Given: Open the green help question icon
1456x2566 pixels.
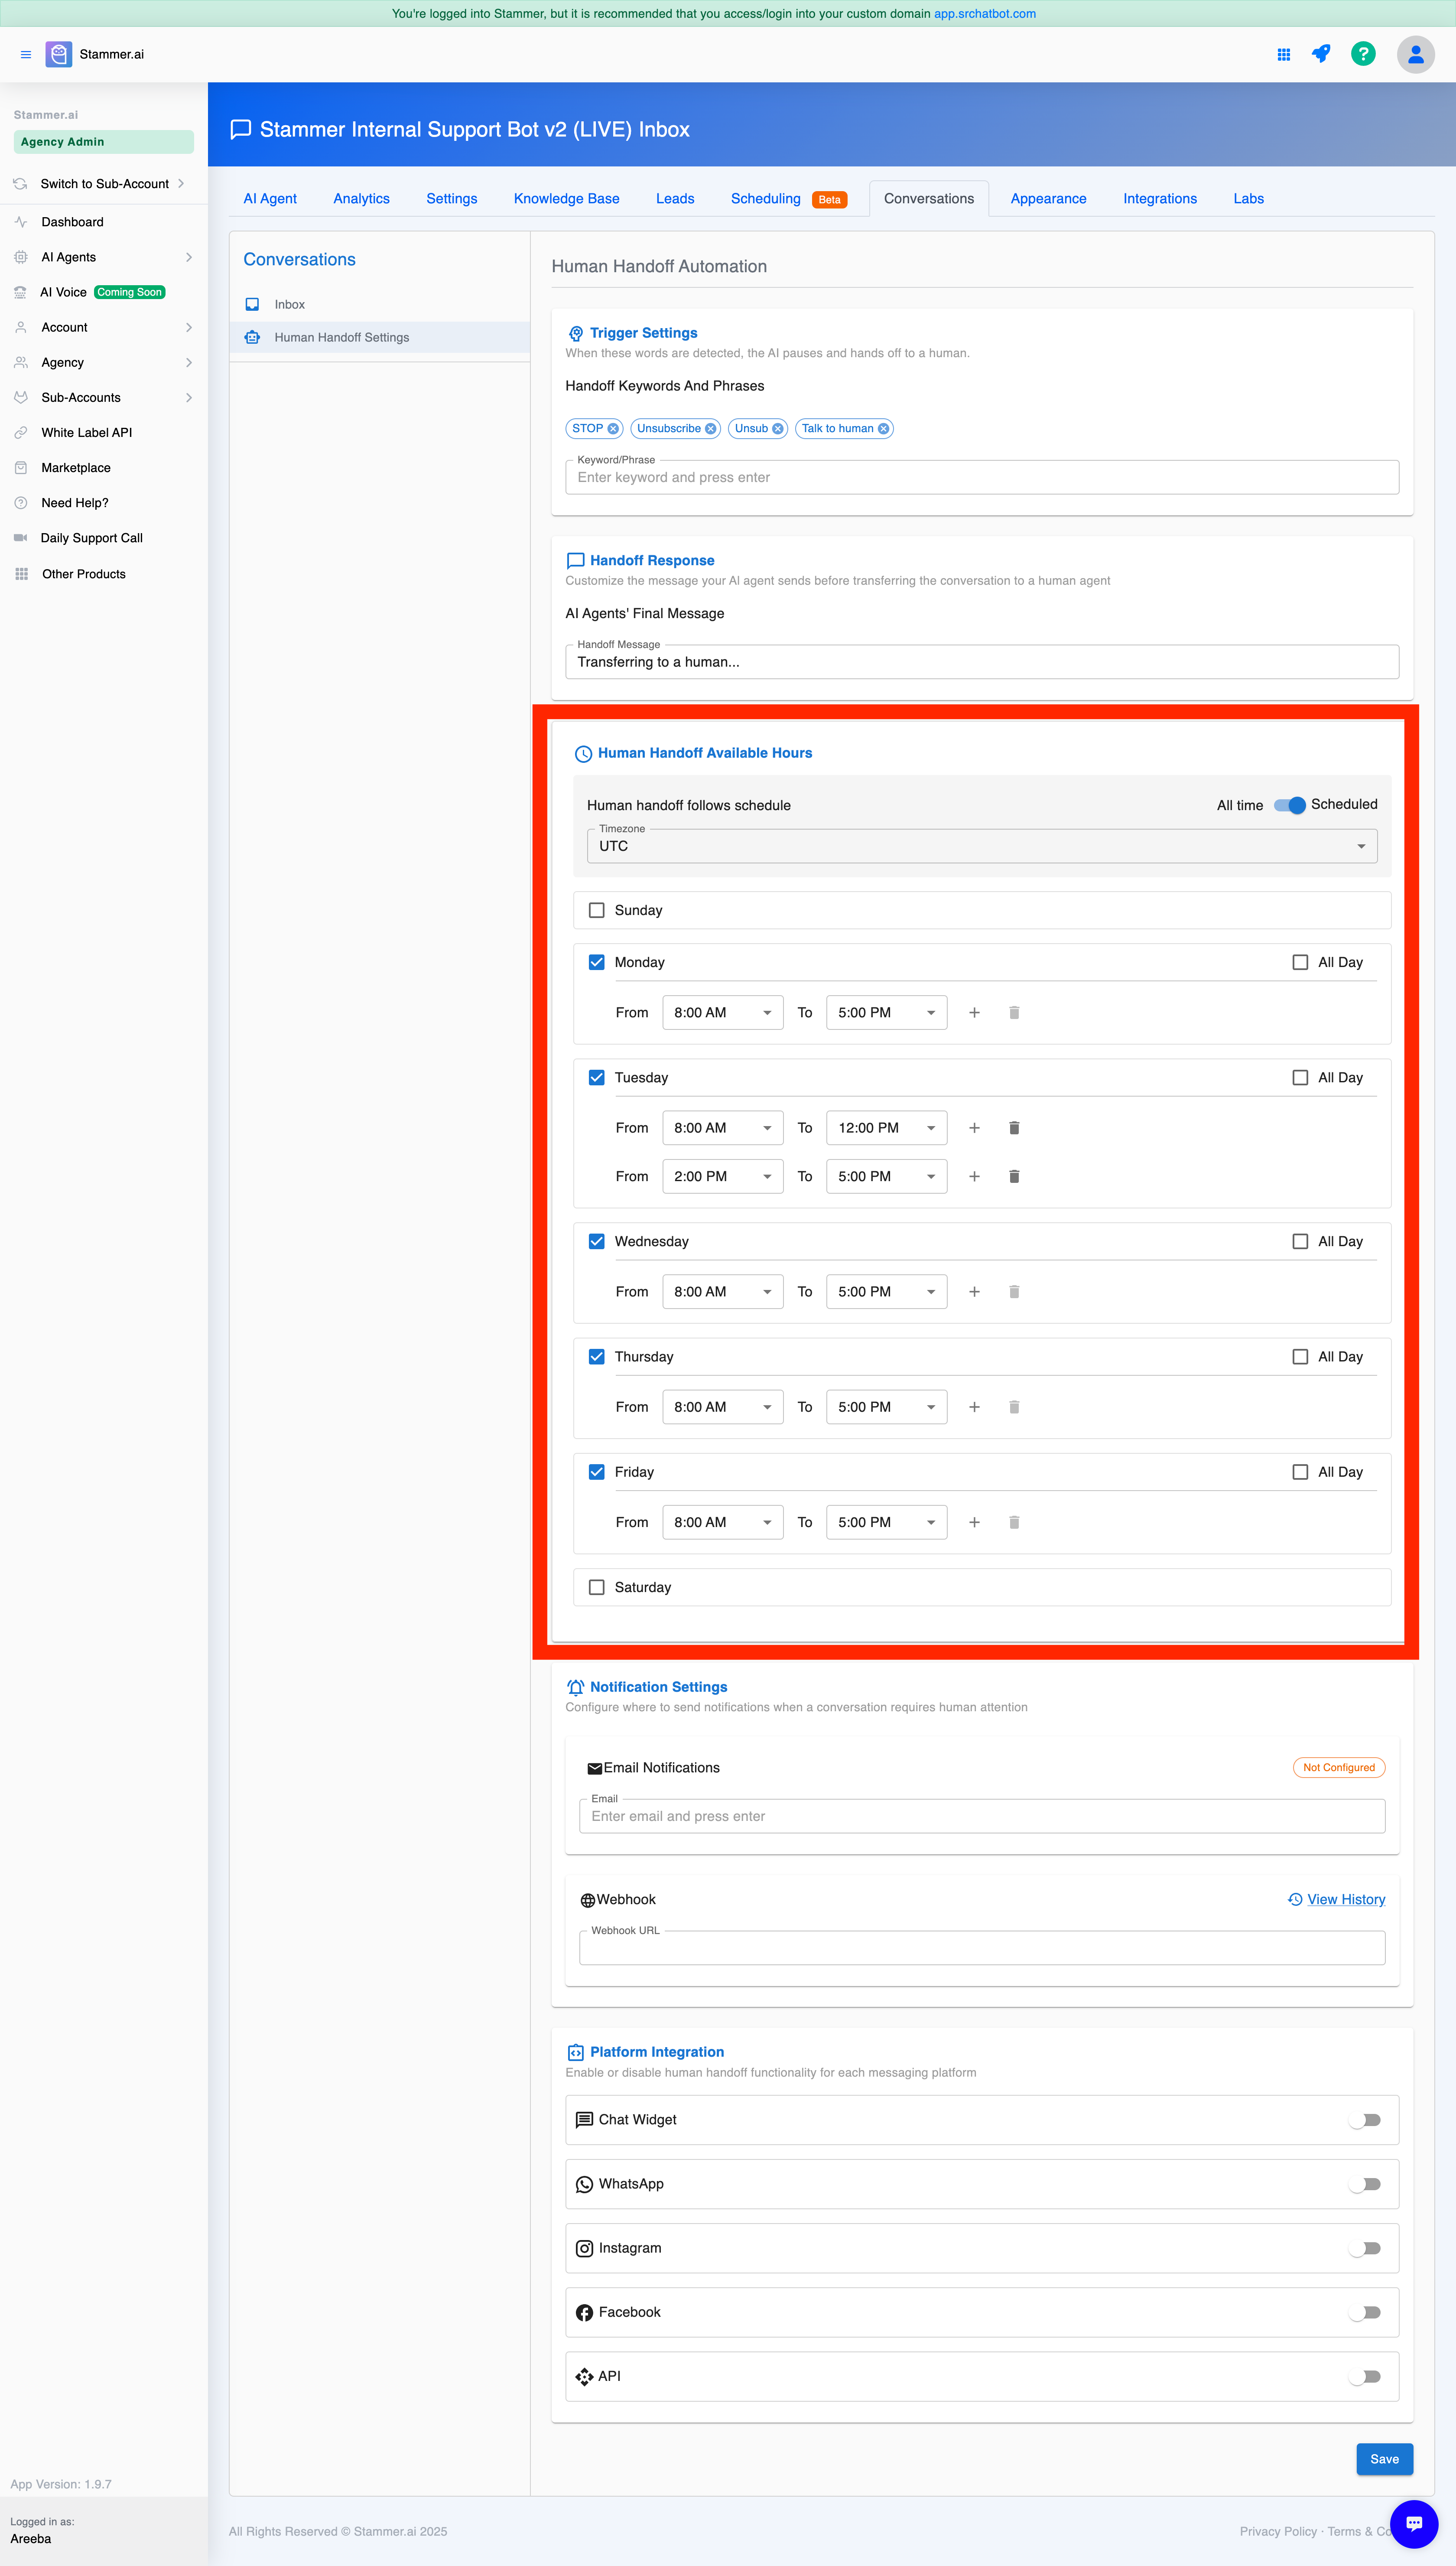Looking at the screenshot, I should pyautogui.click(x=1363, y=54).
